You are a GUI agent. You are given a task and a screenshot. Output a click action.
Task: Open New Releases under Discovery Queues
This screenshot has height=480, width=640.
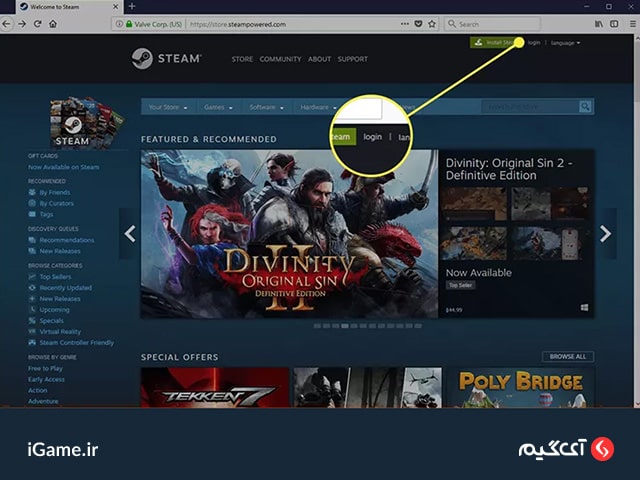[x=60, y=251]
